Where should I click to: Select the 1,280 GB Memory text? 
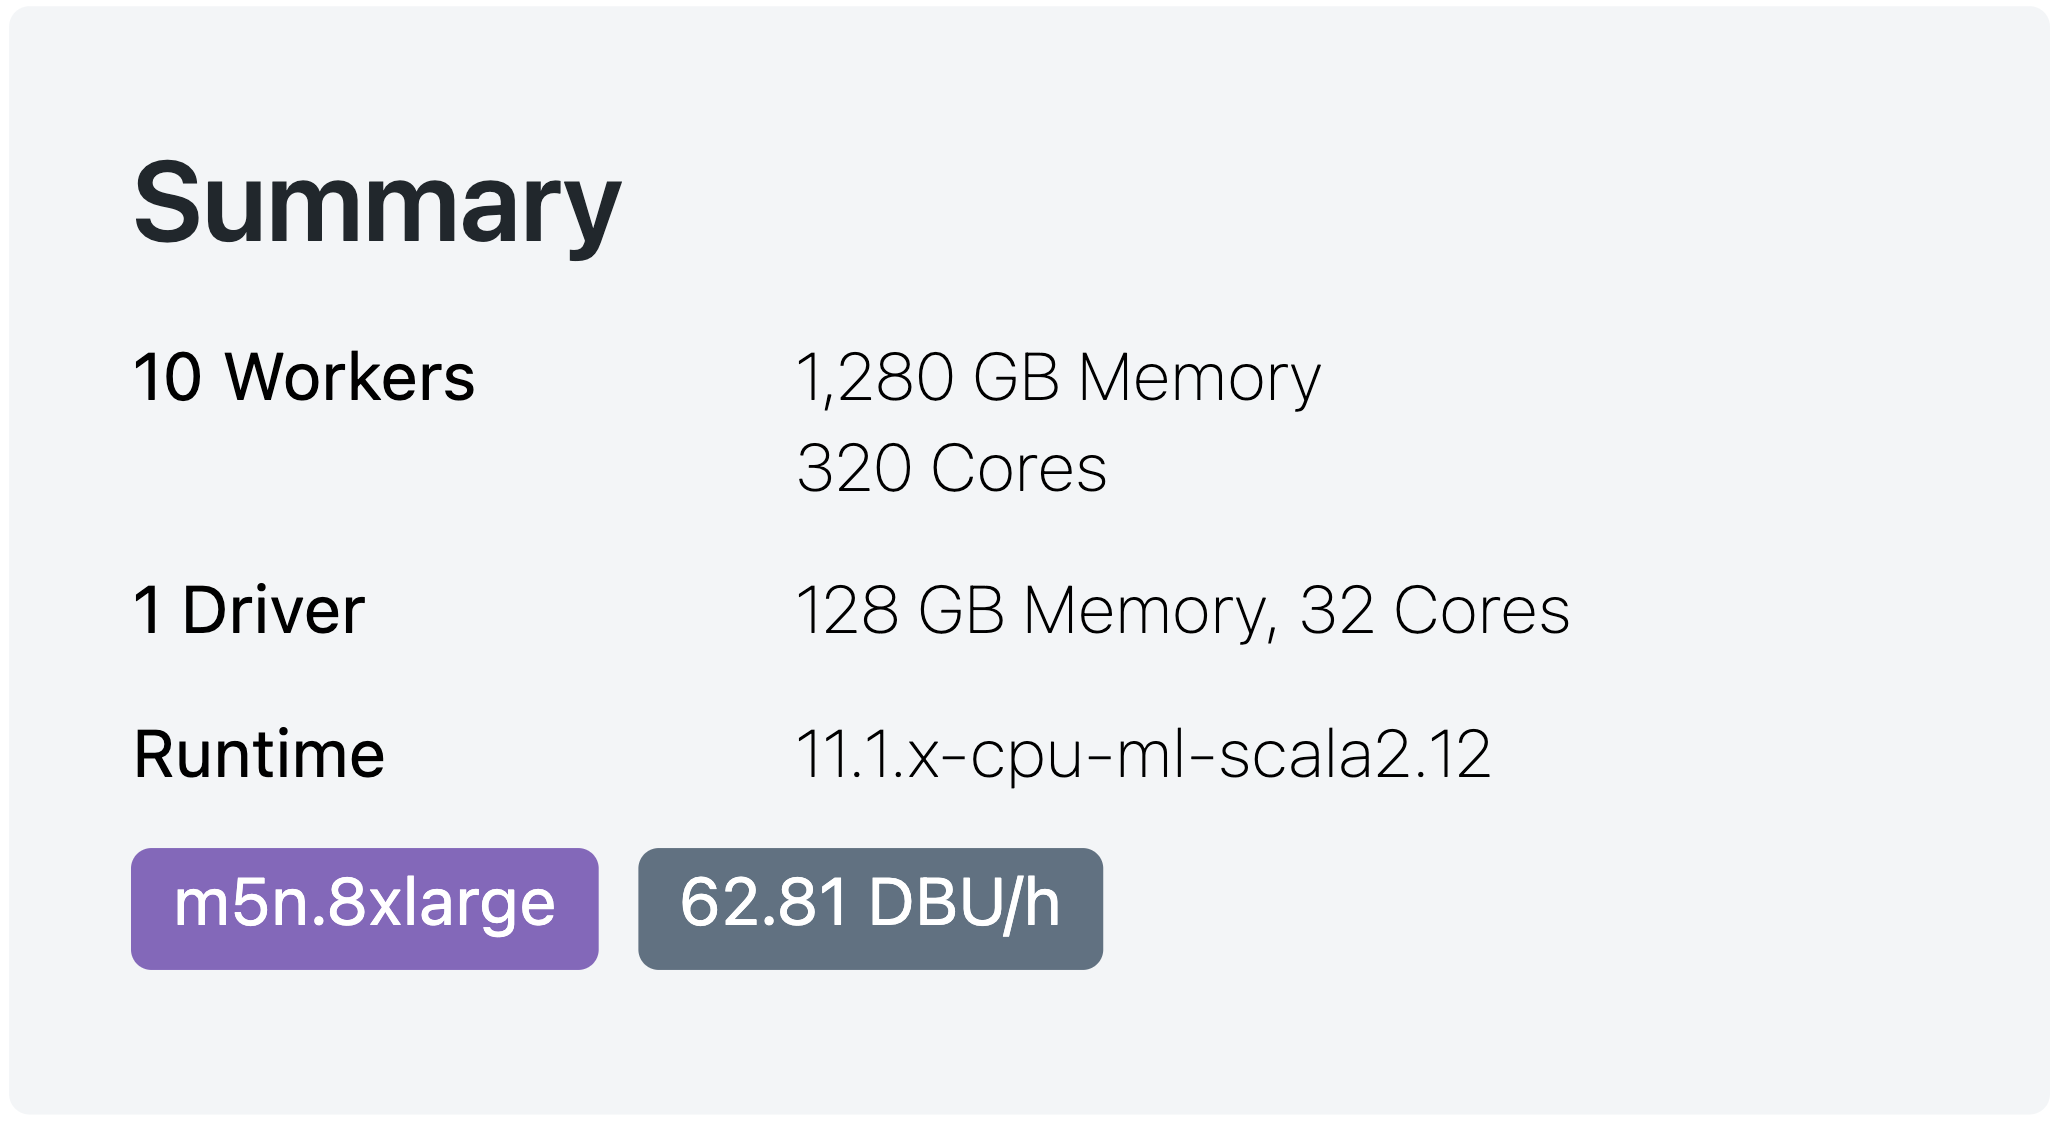pyautogui.click(x=1058, y=379)
